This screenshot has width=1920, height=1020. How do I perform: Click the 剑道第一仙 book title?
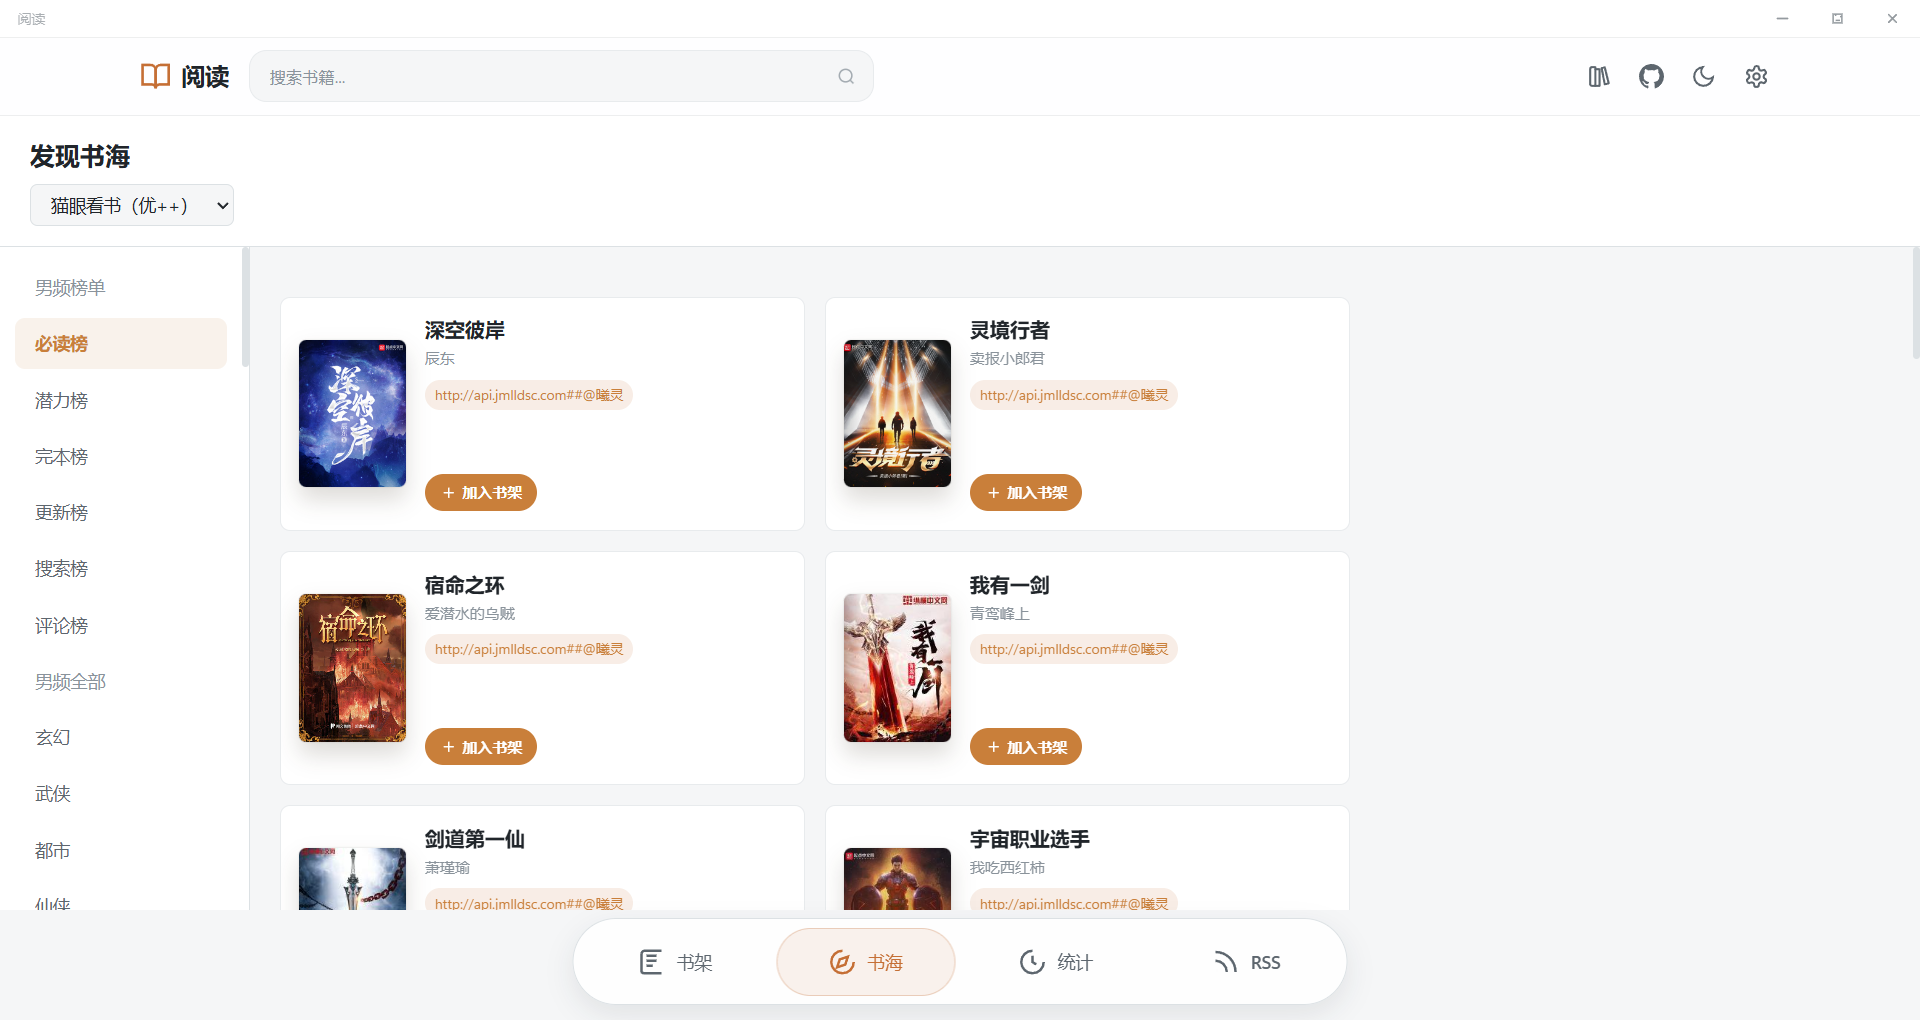(x=475, y=839)
